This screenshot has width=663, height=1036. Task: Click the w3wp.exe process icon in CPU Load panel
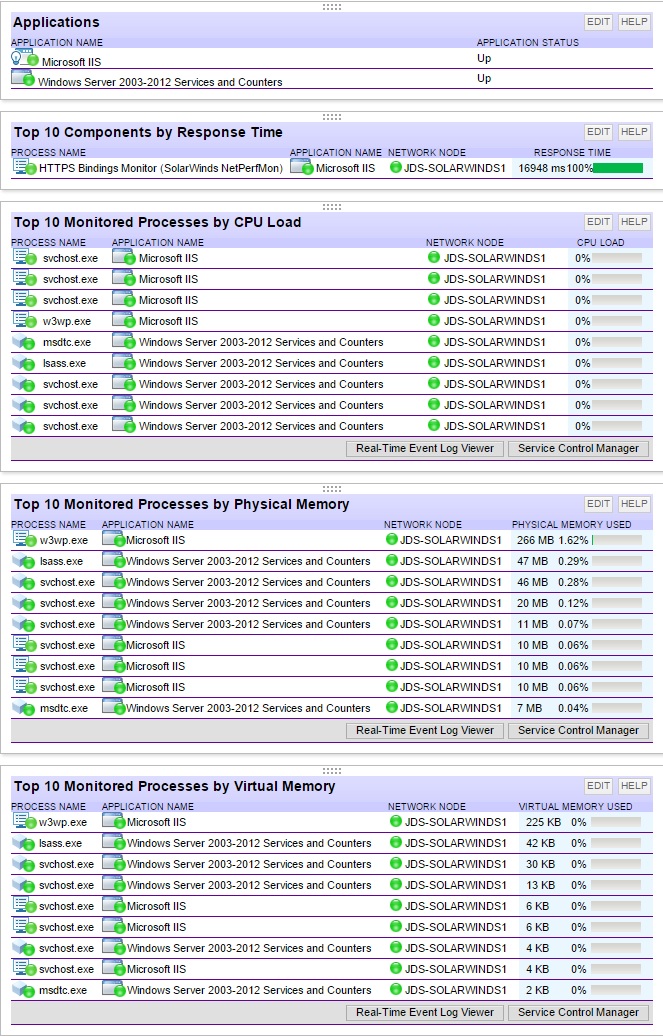(24, 320)
